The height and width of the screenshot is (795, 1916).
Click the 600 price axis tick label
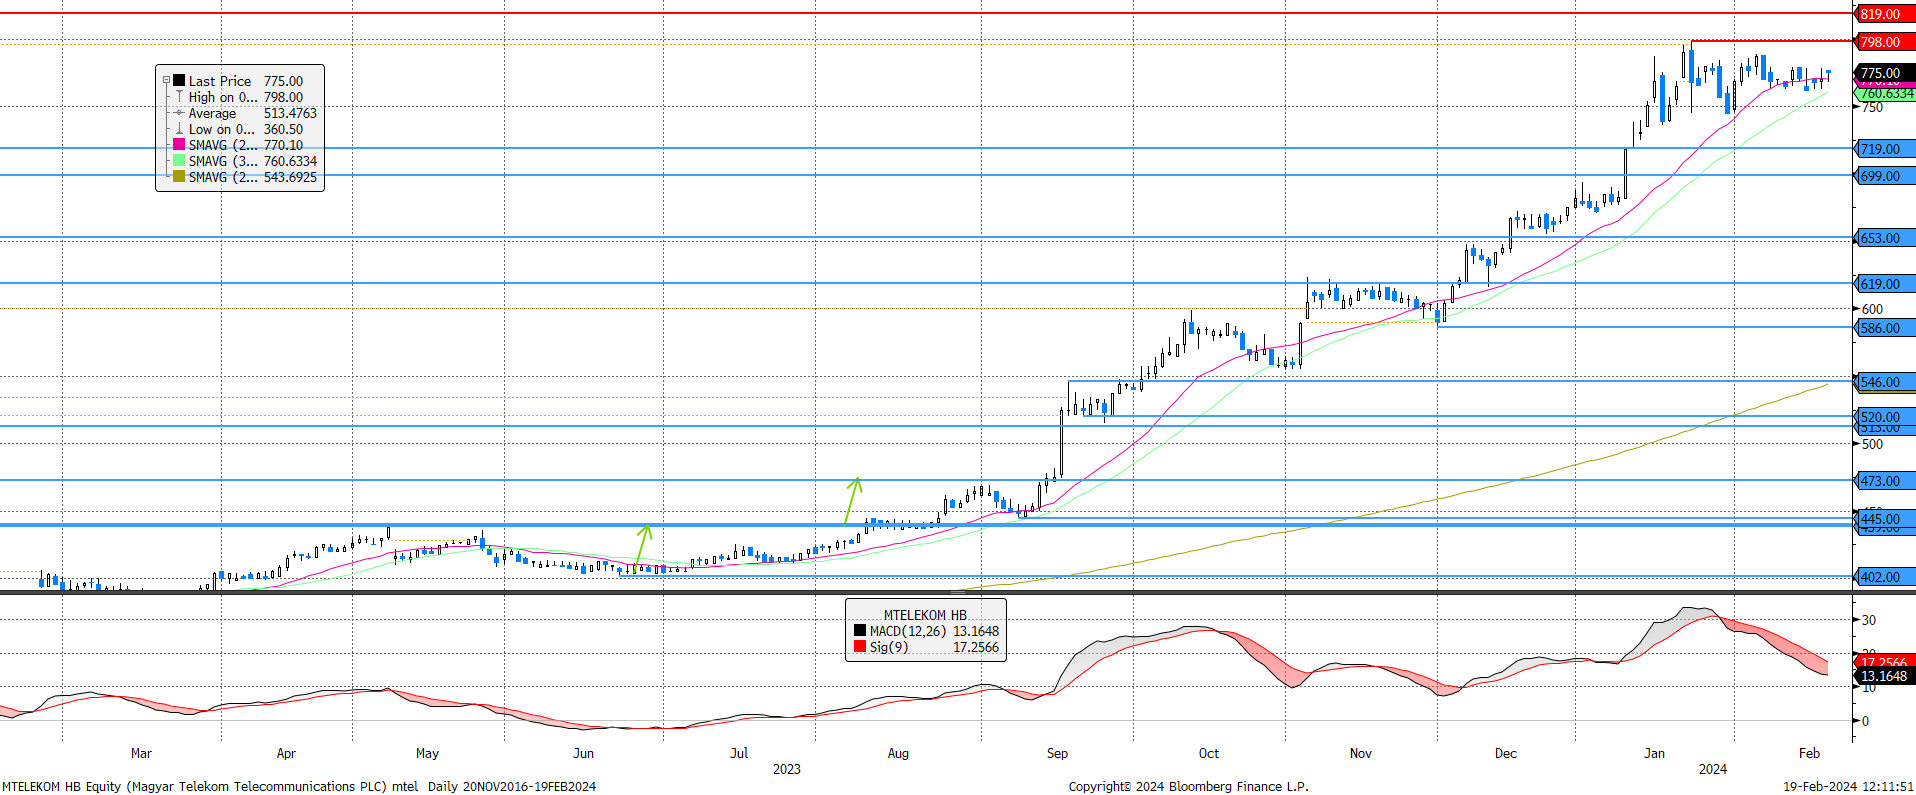[1872, 309]
